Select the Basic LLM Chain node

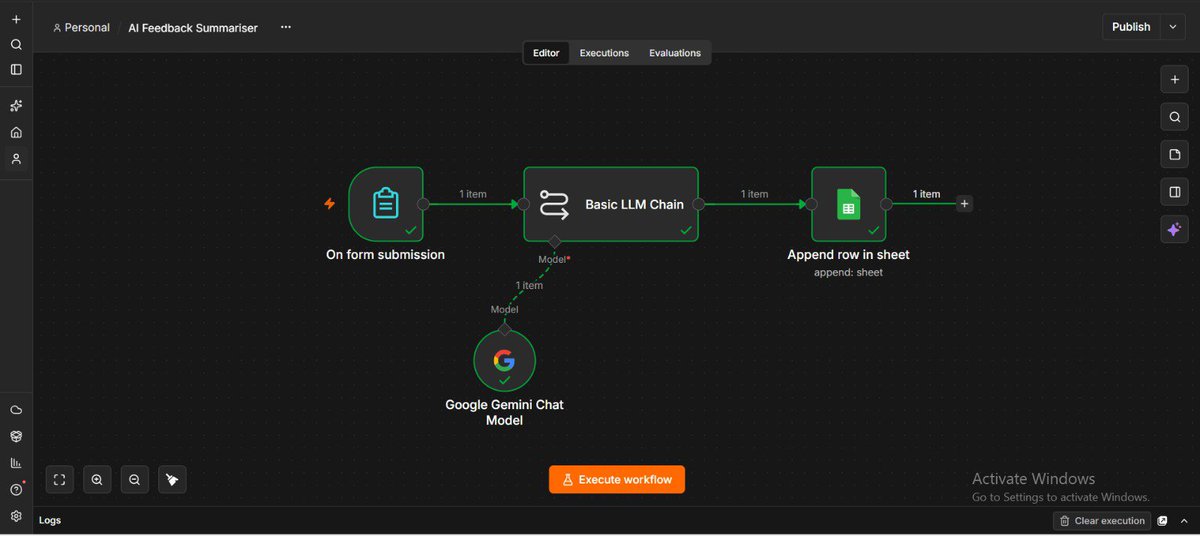(611, 204)
